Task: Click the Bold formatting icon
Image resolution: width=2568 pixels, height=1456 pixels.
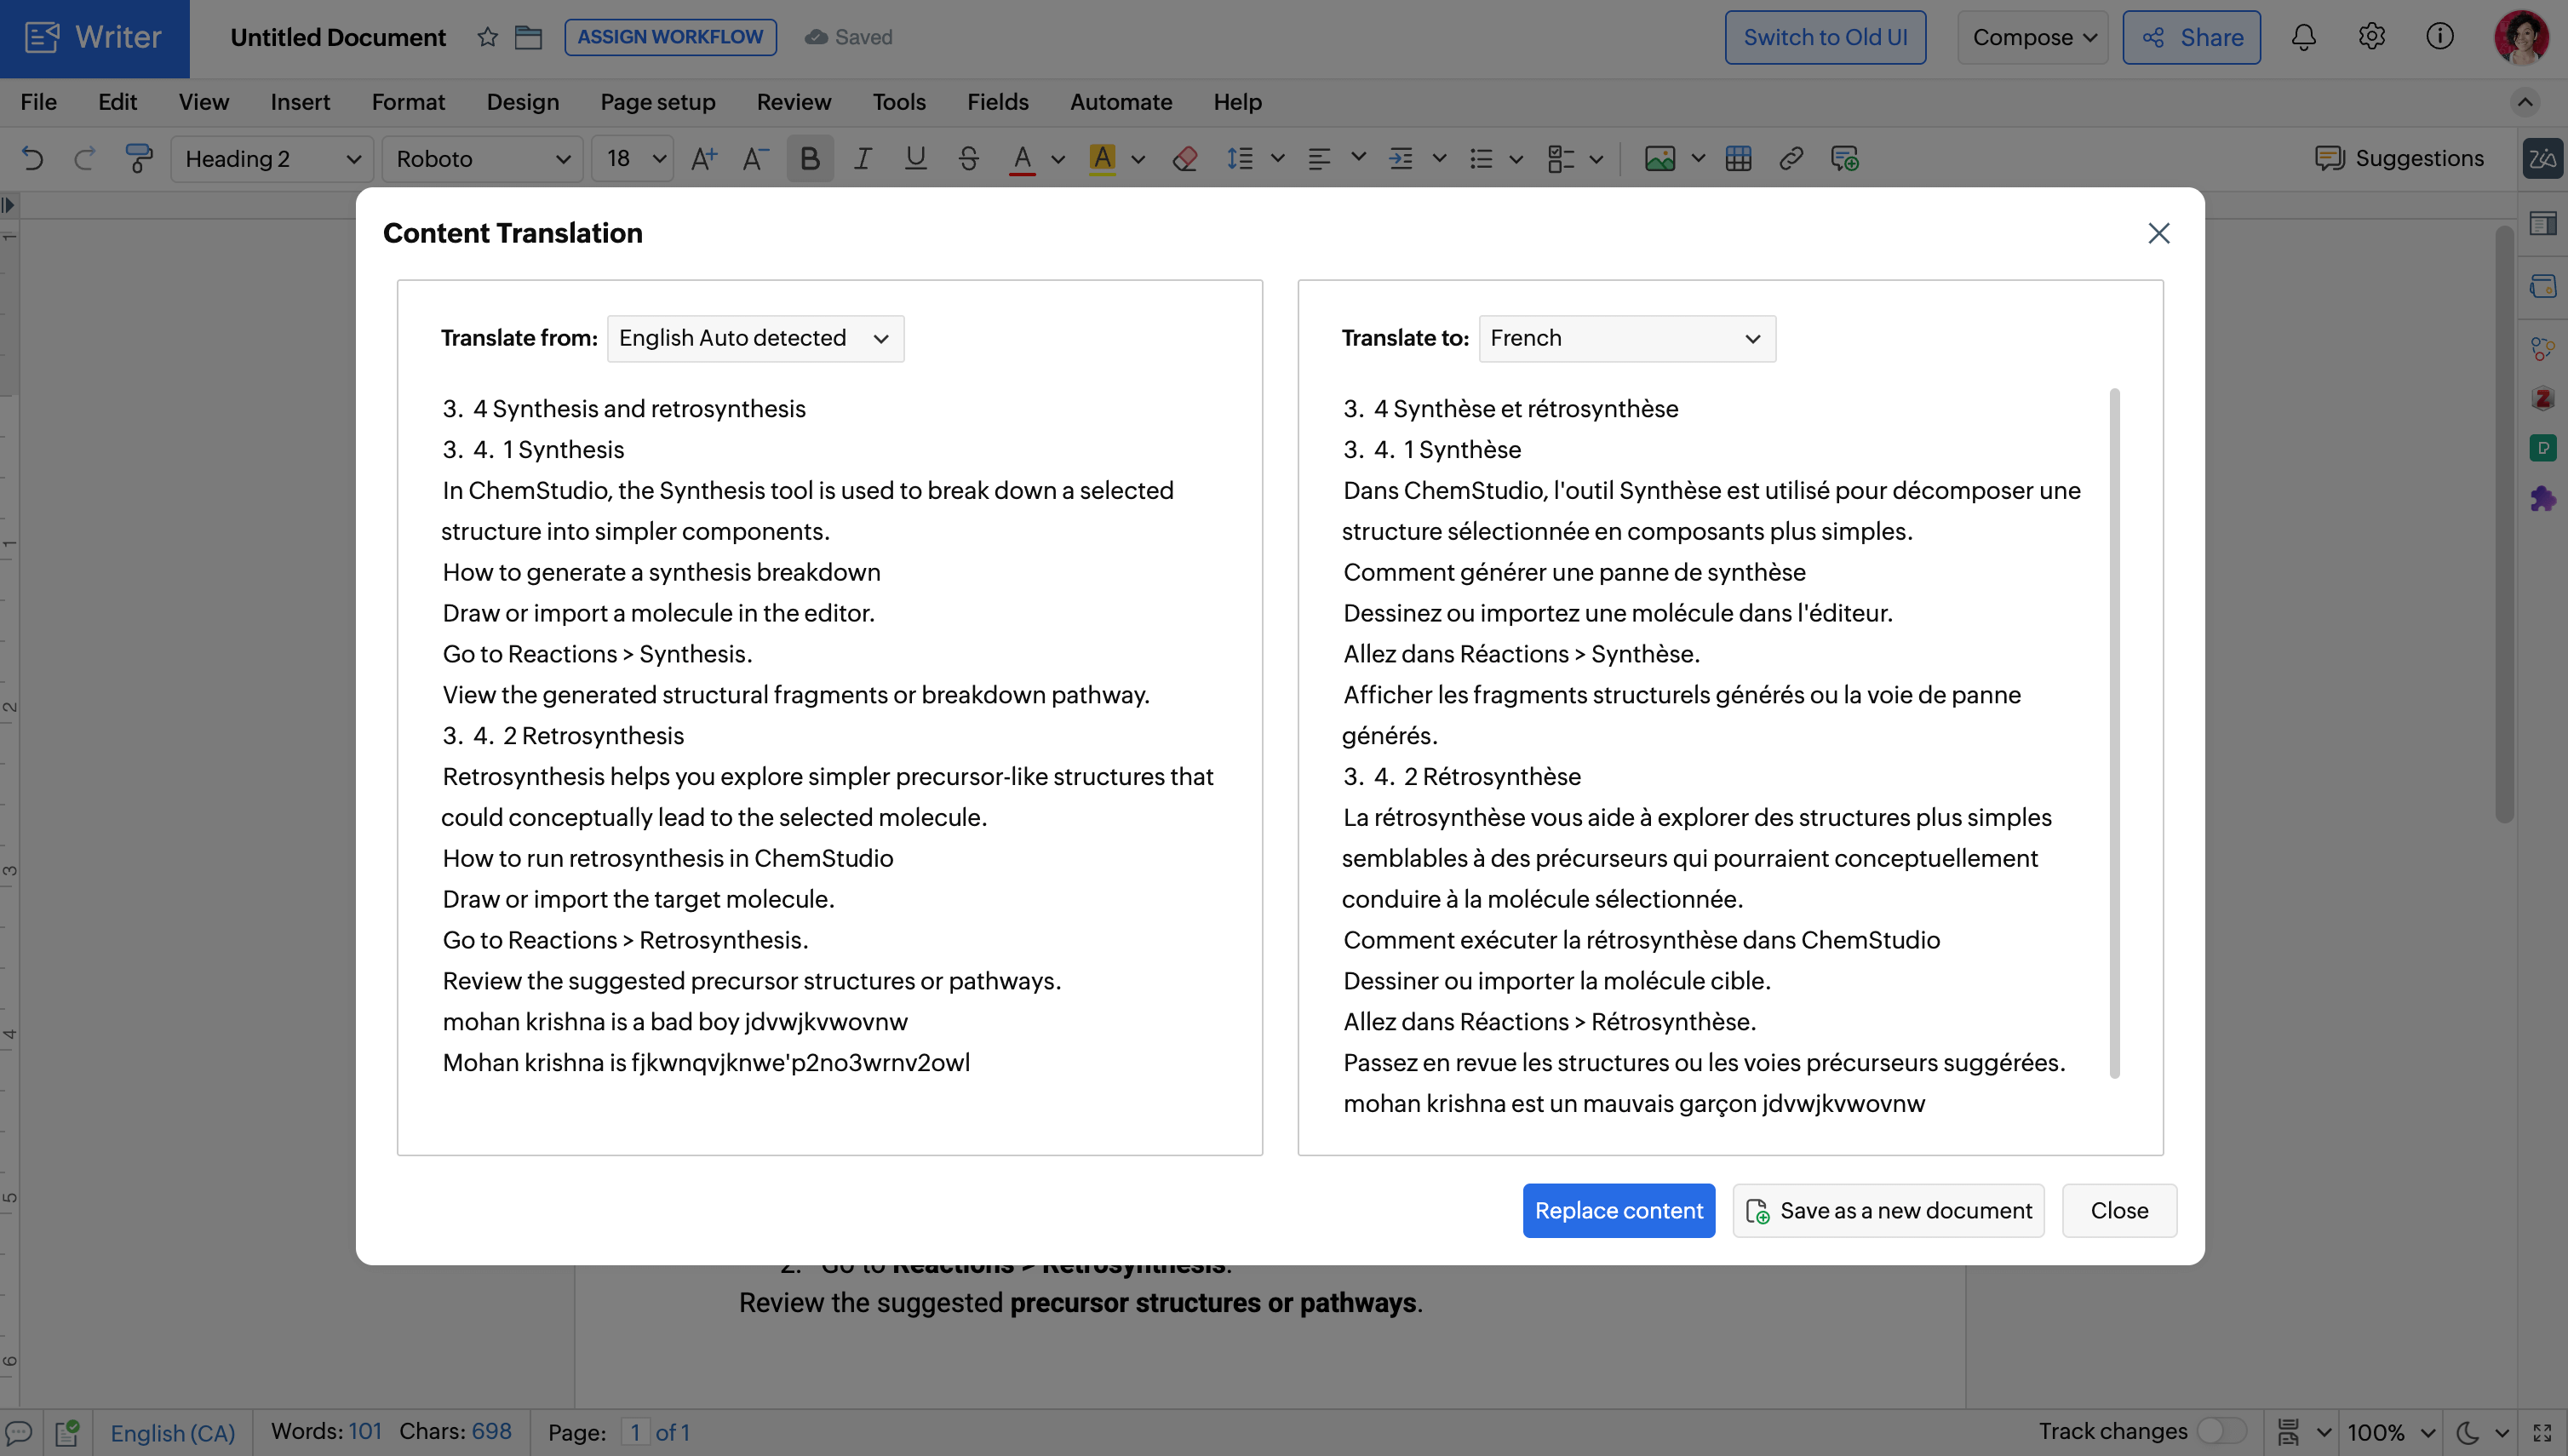Action: [x=809, y=159]
